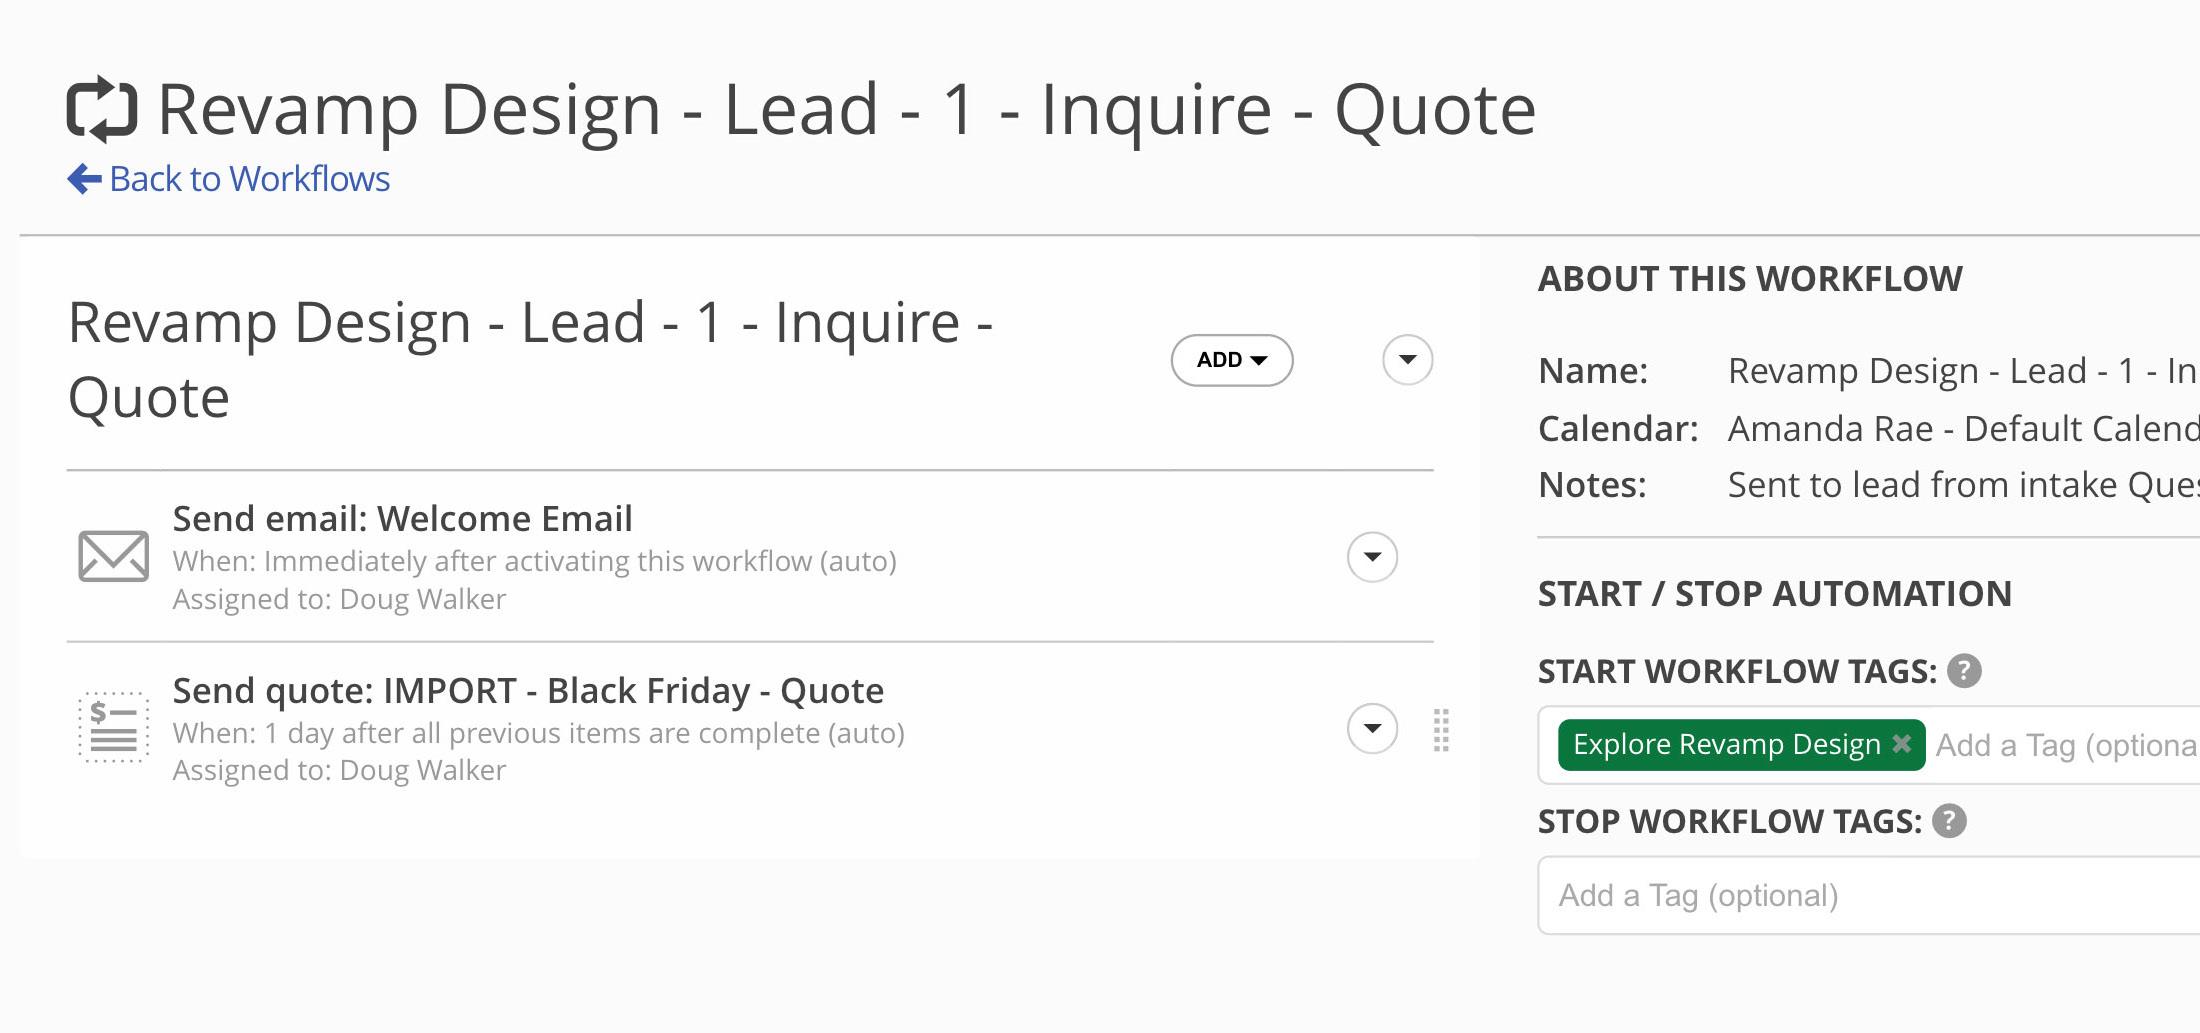Open the workflow header options caret menu
Viewport: 2200px width, 1033px height.
point(1407,360)
